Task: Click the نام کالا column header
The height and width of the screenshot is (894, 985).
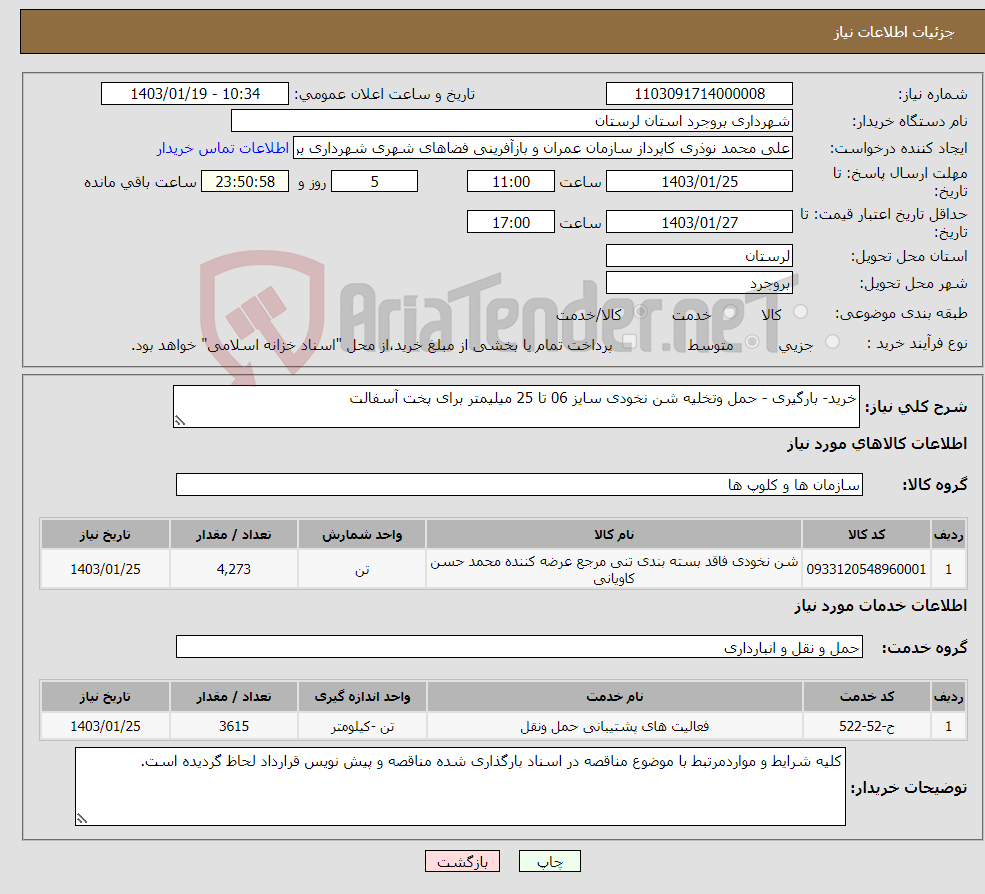Action: [x=614, y=535]
